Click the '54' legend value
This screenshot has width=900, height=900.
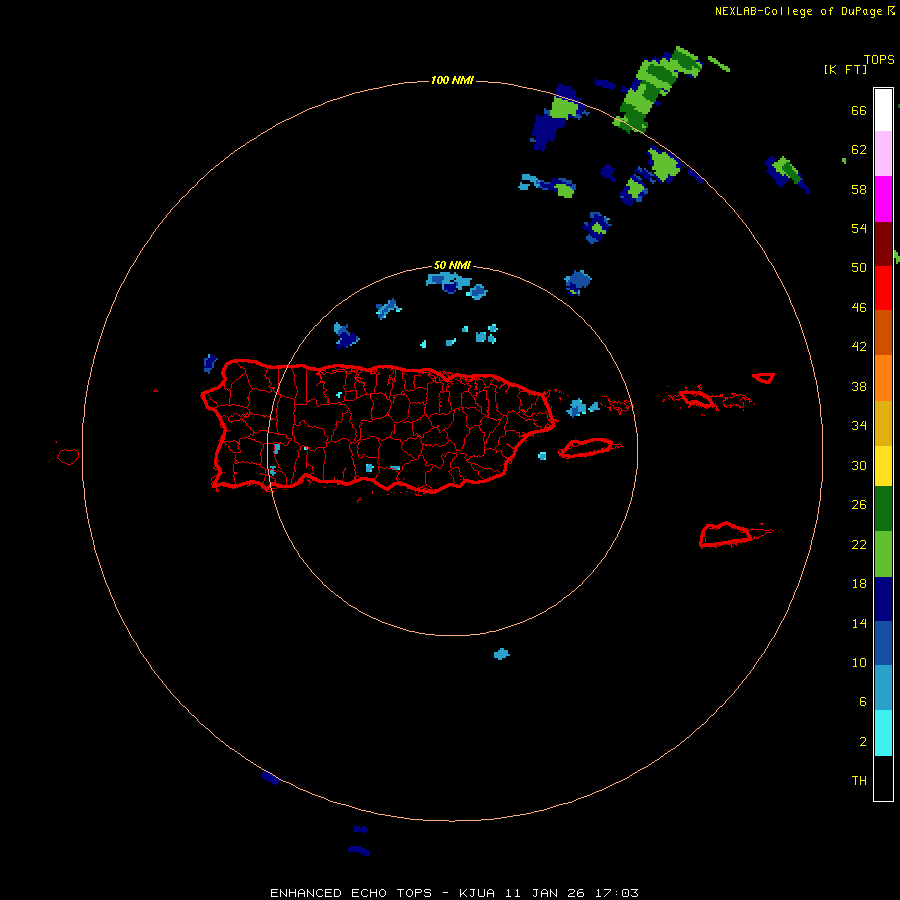click(859, 228)
